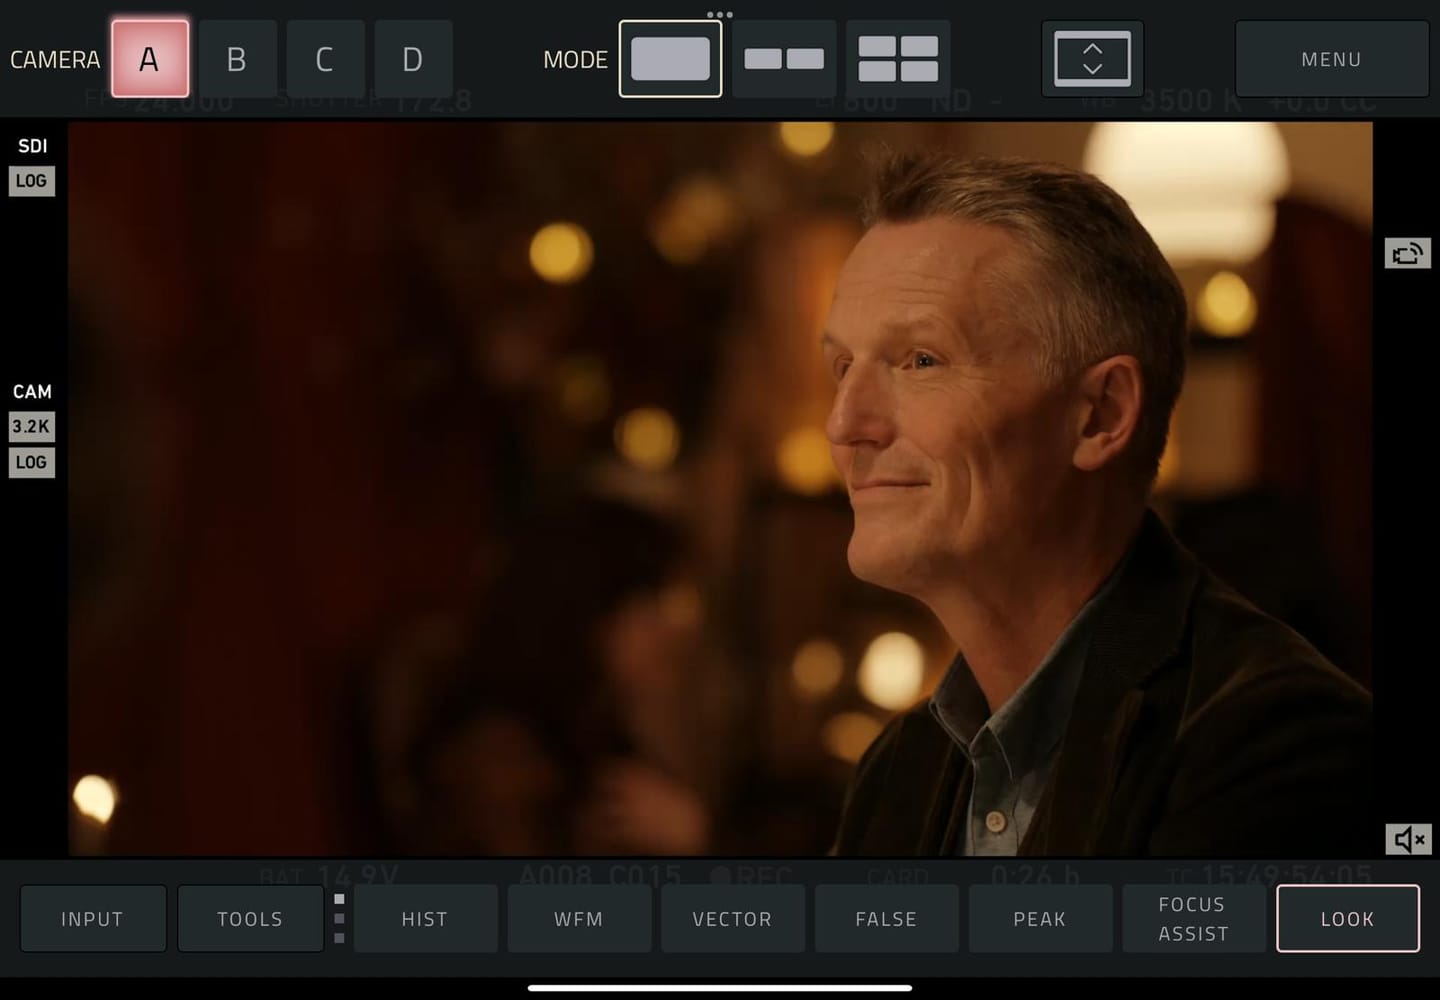Choose quad-view layout mode
1440x1000 pixels.
[898, 59]
